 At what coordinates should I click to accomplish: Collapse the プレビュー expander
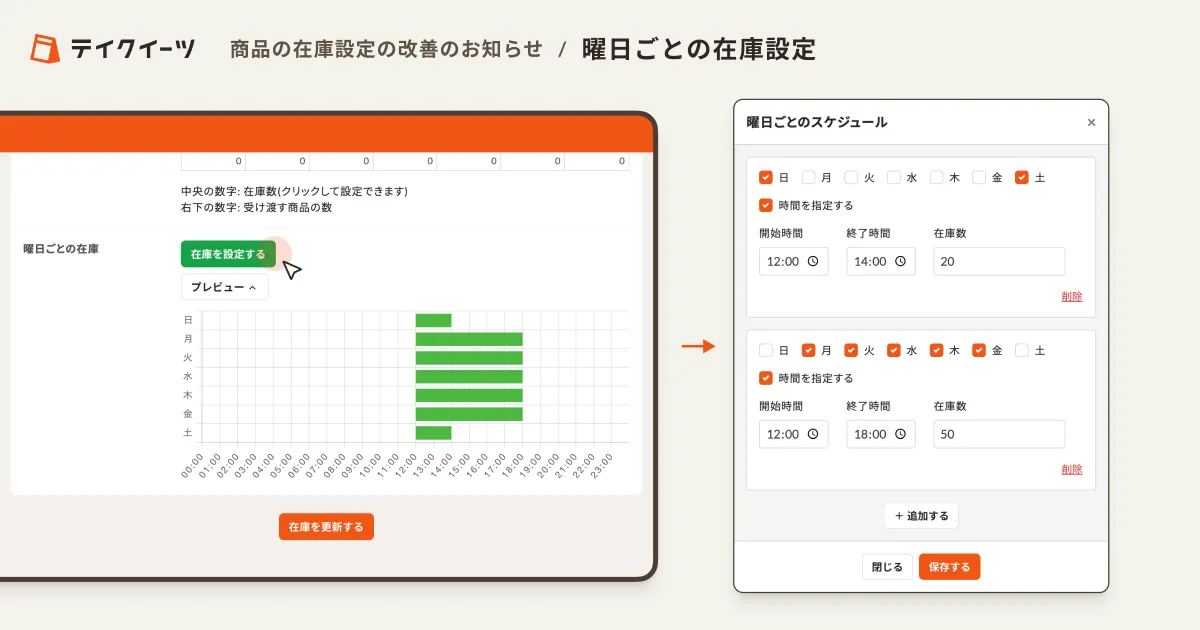[x=224, y=287]
